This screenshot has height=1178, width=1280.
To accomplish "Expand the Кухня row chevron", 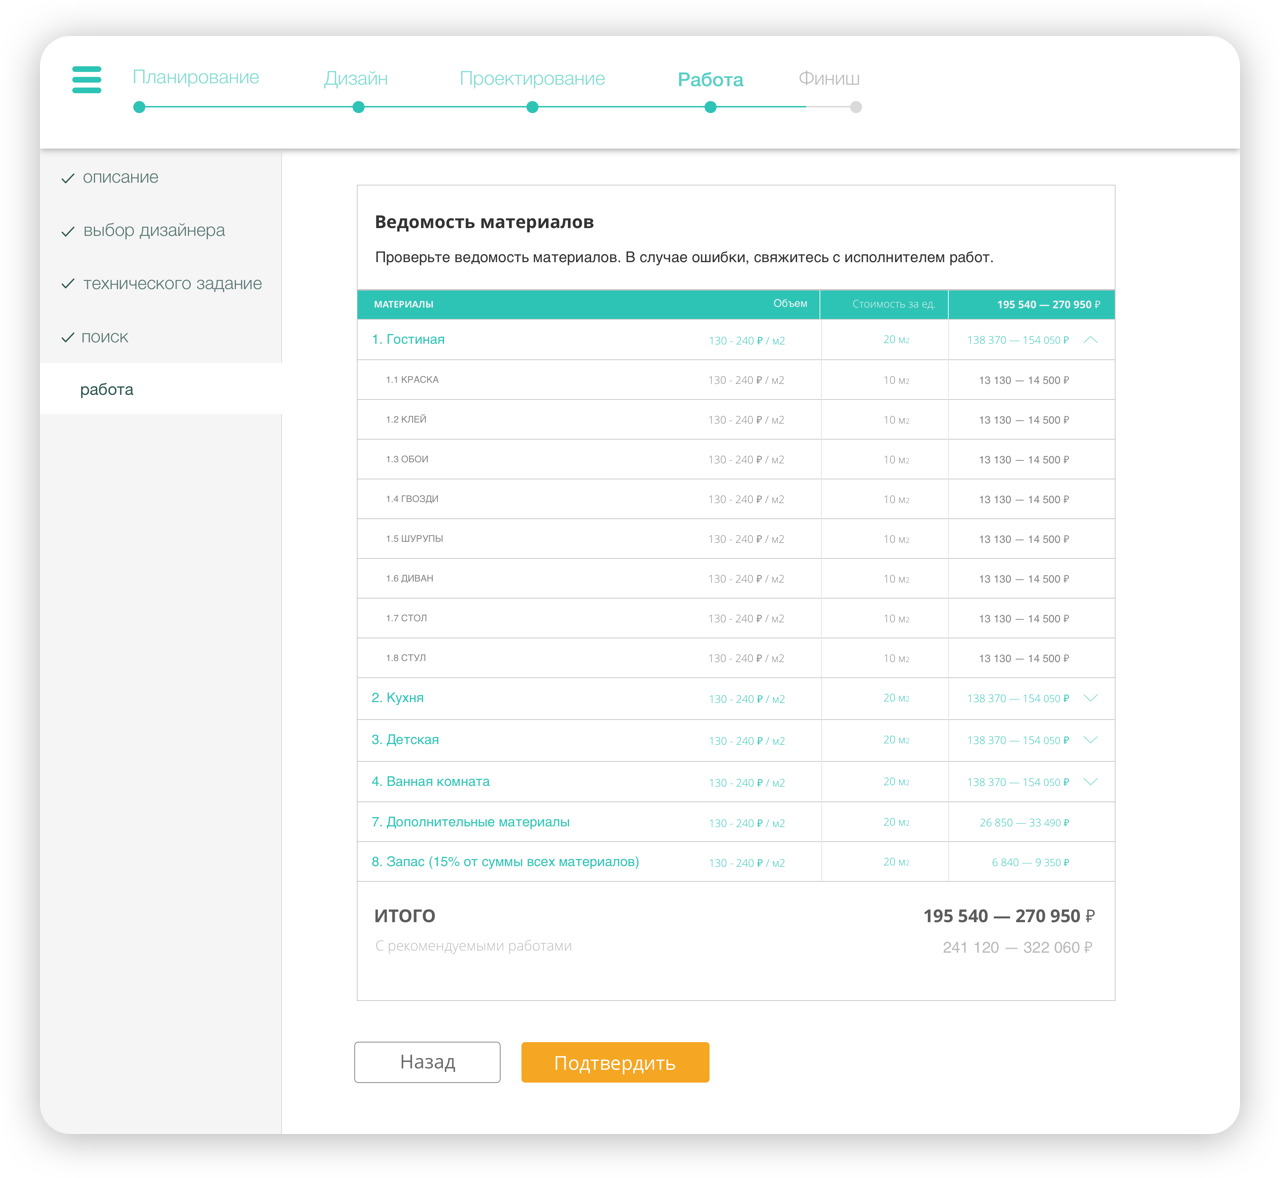I will 1091,698.
